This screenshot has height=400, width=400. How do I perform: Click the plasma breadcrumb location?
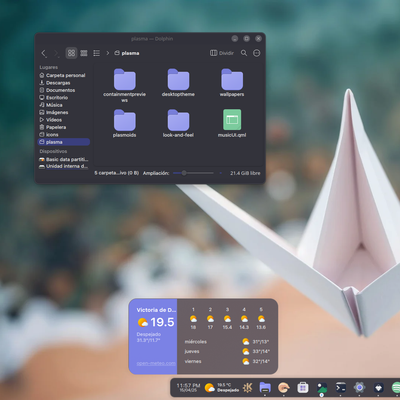pyautogui.click(x=127, y=53)
